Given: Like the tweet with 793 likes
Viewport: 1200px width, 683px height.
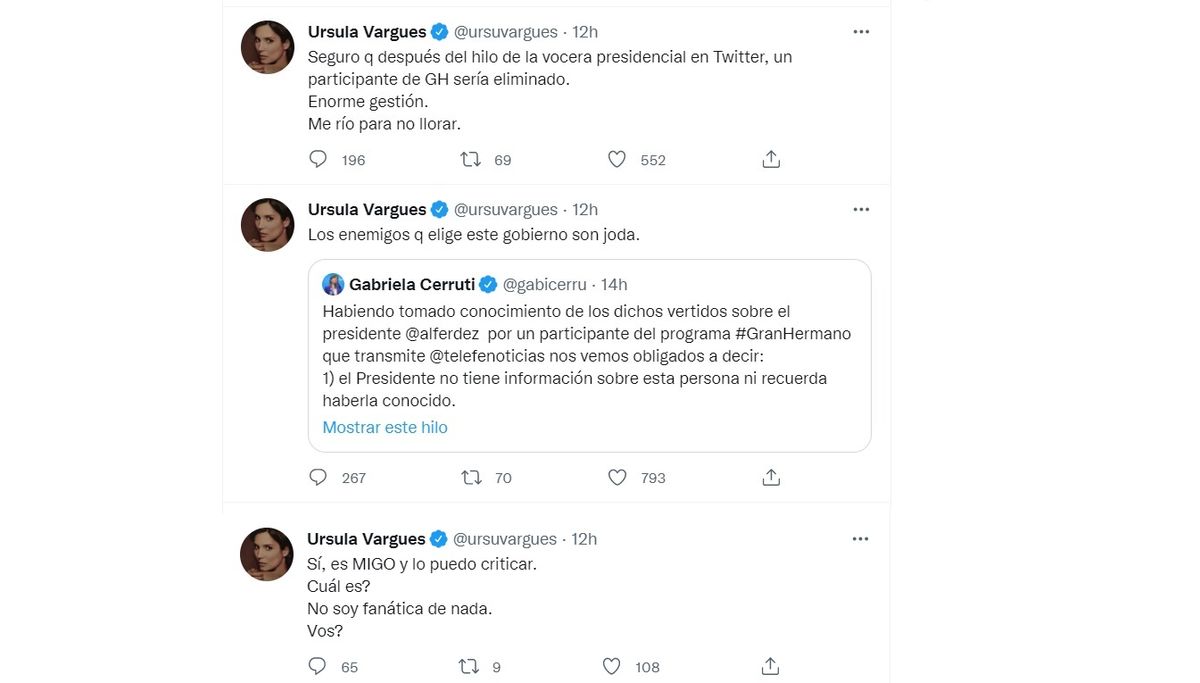Looking at the screenshot, I should [617, 477].
